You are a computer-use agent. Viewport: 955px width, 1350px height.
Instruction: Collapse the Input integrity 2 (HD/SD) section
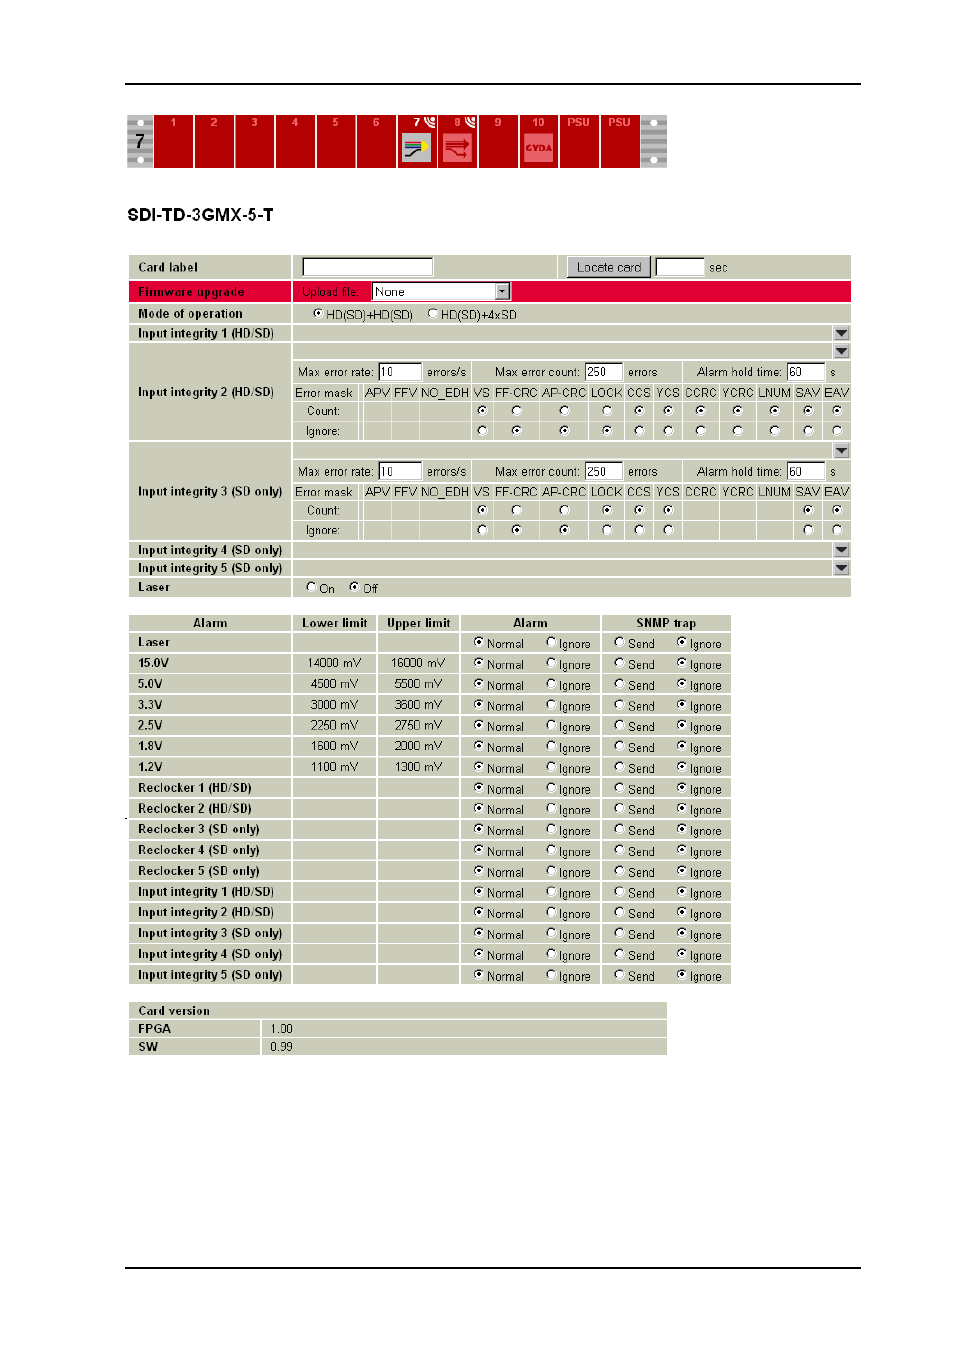(842, 352)
